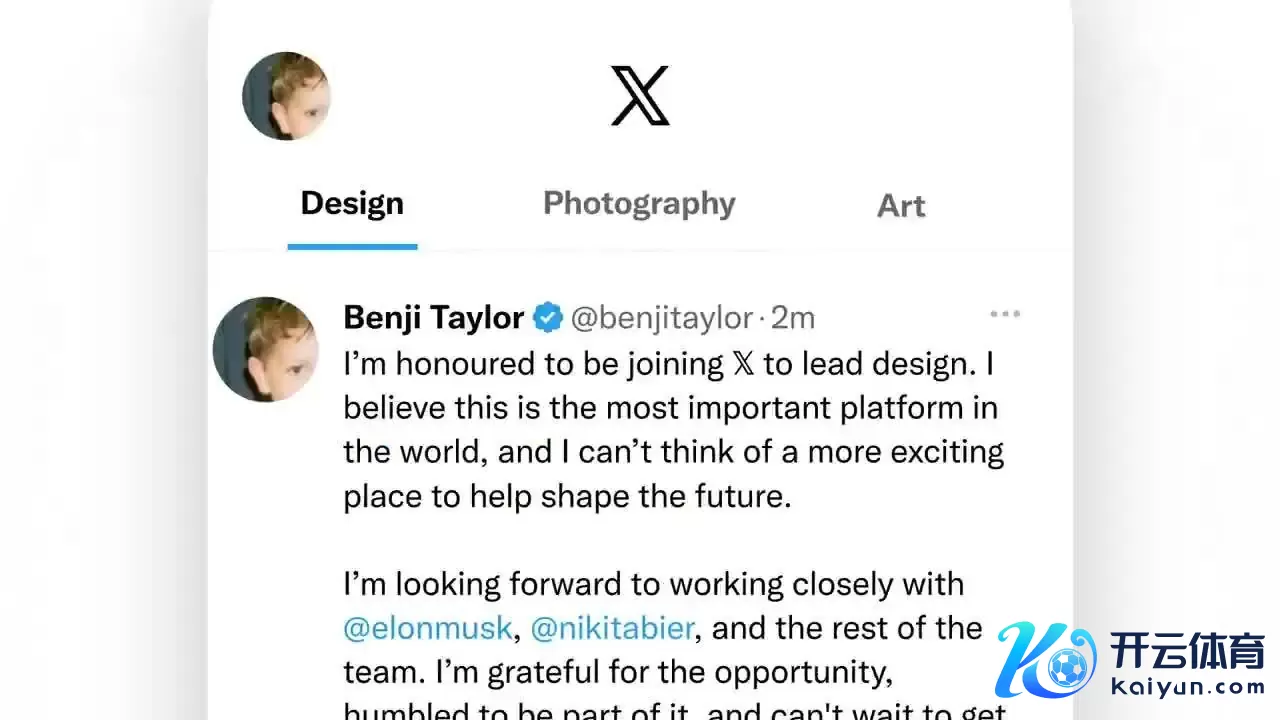Click the blue underline below the Design tab
The height and width of the screenshot is (720, 1280).
click(x=352, y=246)
